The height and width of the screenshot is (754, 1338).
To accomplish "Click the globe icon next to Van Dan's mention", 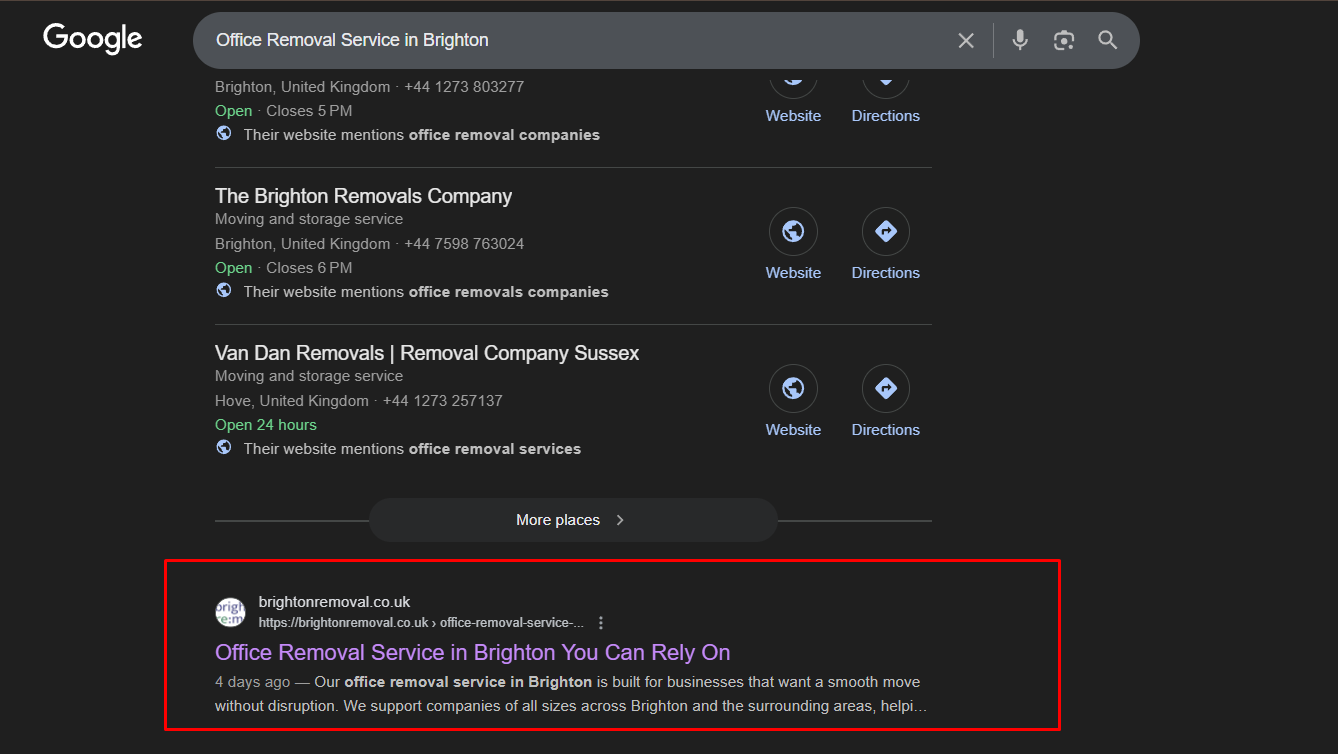I will pyautogui.click(x=223, y=446).
